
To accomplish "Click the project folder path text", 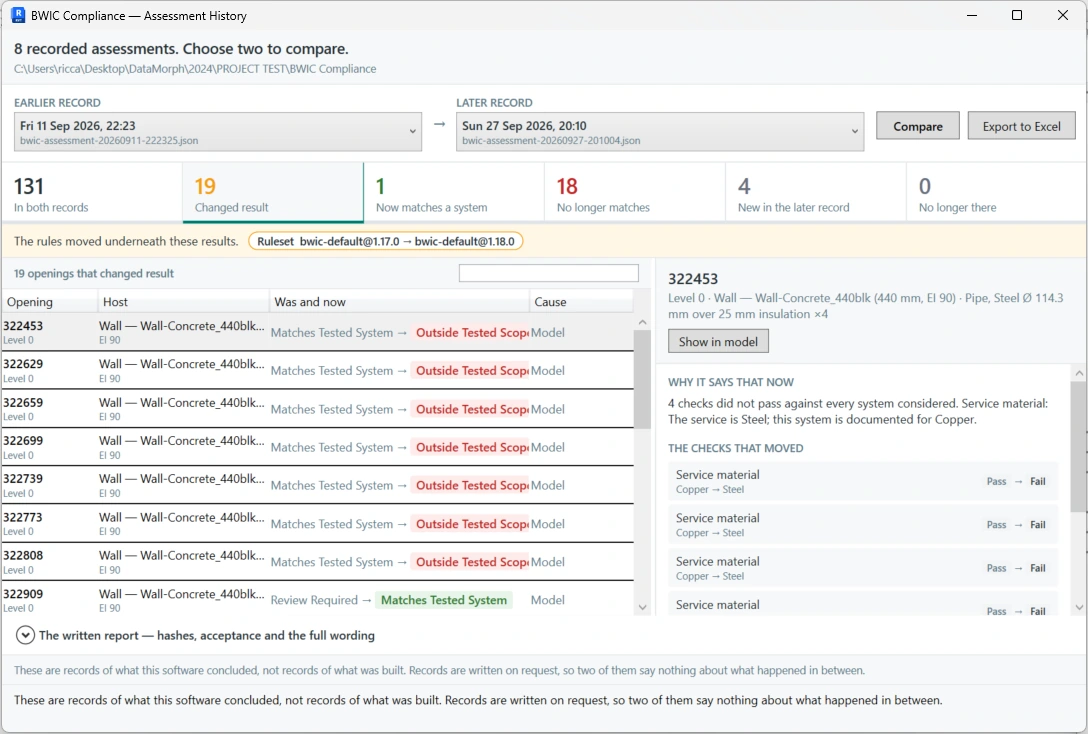I will (195, 69).
